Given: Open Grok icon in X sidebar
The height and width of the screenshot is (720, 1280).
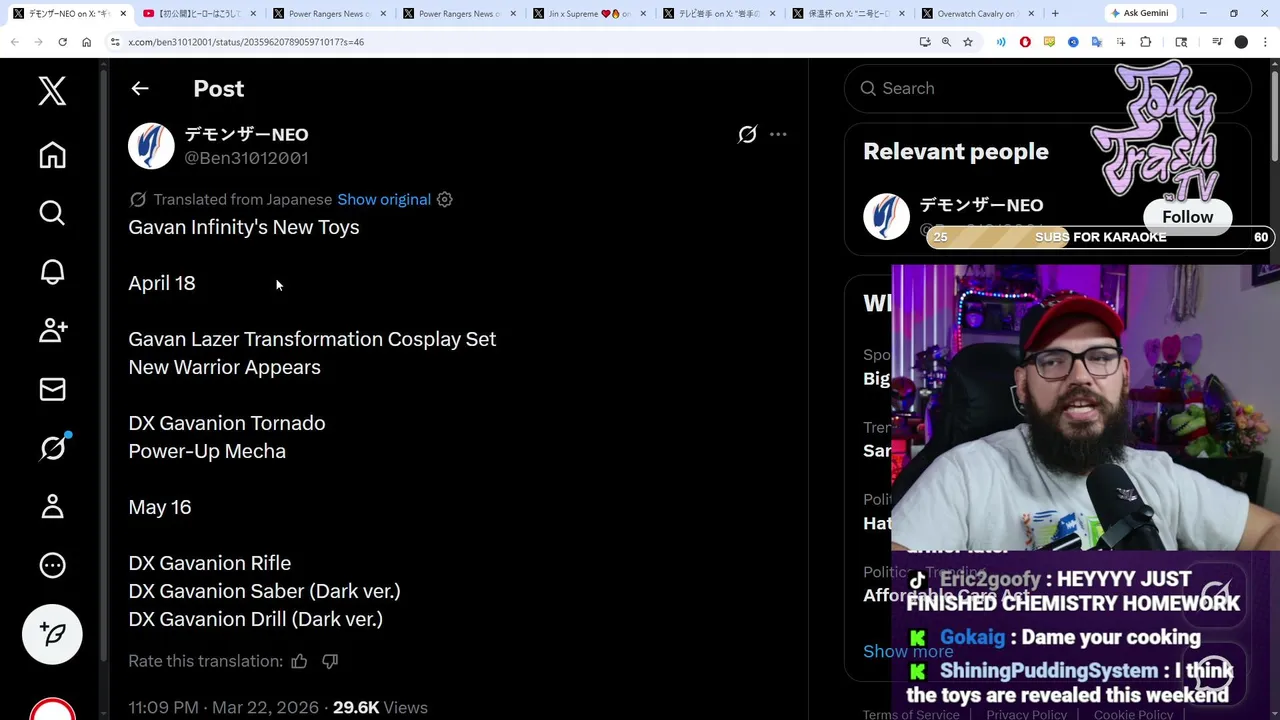Looking at the screenshot, I should [52, 448].
